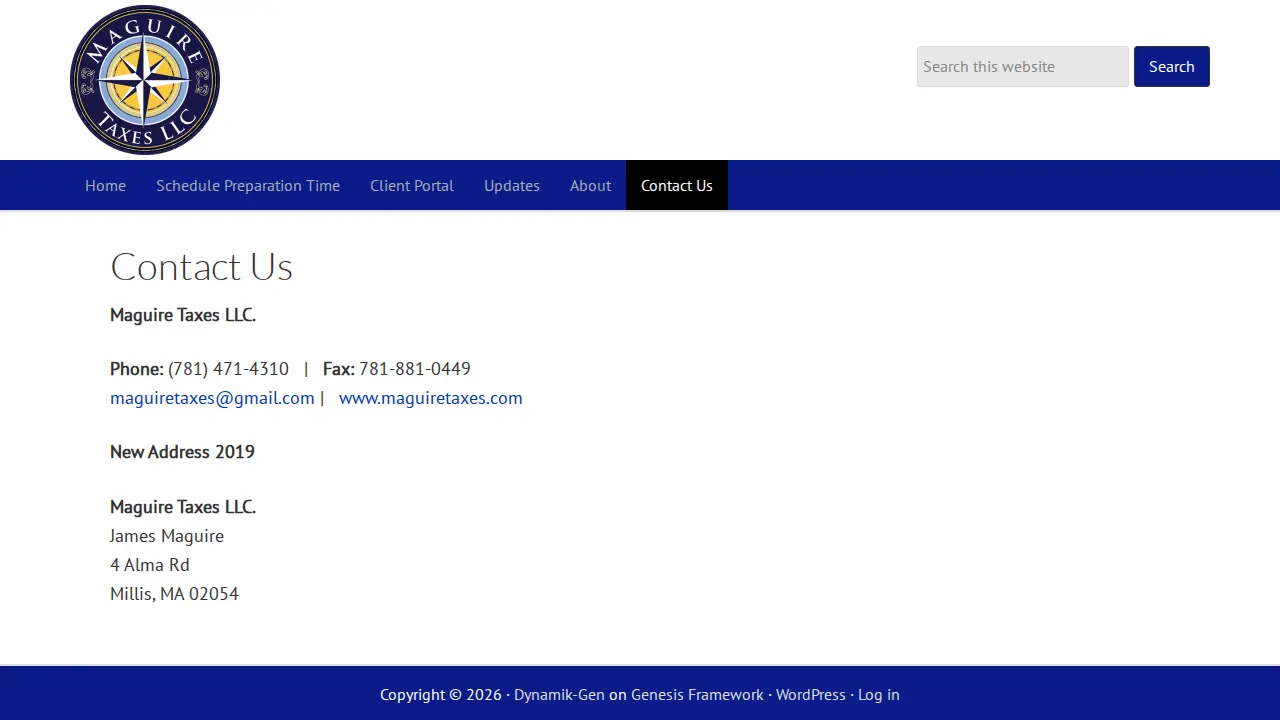Click the fax number 781-881-0449
1280x720 pixels.
(415, 369)
